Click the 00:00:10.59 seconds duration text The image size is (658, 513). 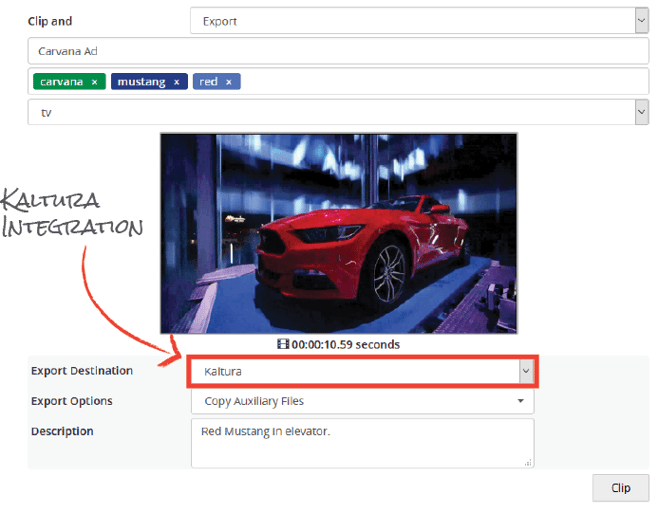click(345, 344)
